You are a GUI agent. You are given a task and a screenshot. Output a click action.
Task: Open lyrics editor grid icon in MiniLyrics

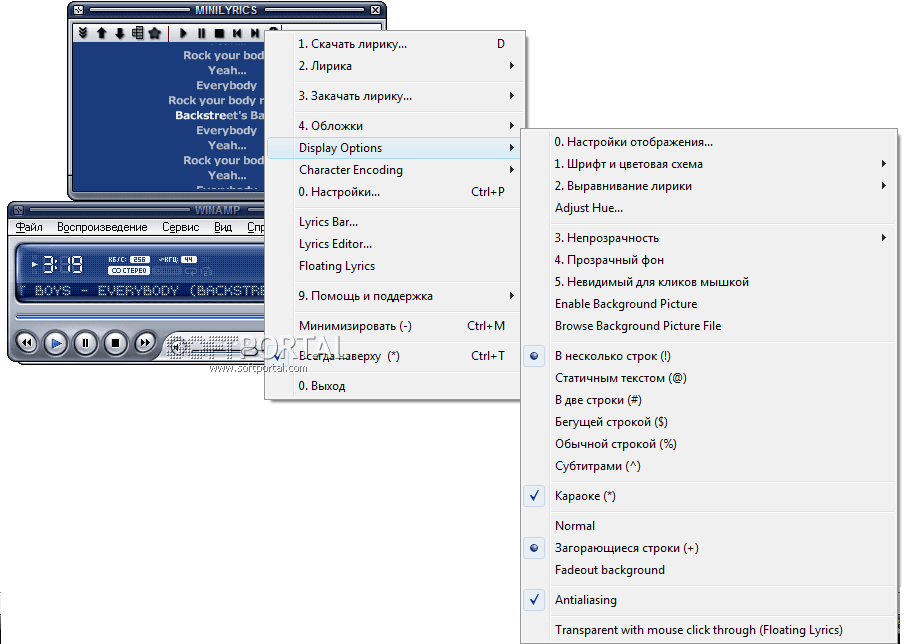(x=137, y=33)
